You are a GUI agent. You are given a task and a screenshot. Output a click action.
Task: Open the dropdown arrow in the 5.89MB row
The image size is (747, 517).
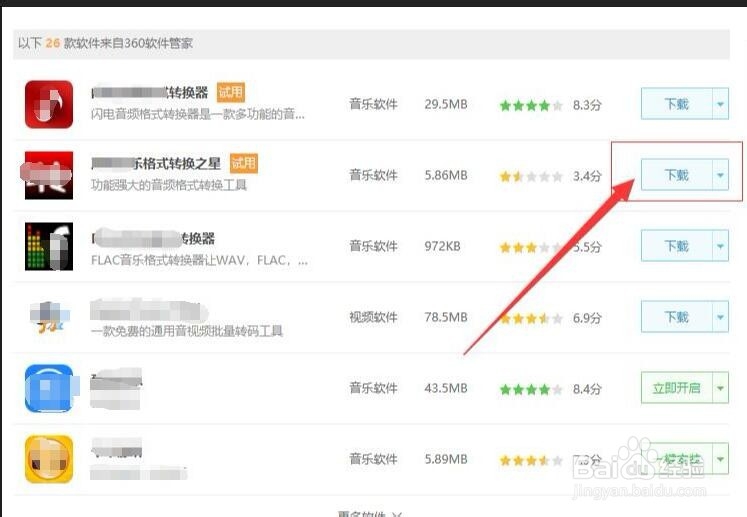click(x=720, y=459)
